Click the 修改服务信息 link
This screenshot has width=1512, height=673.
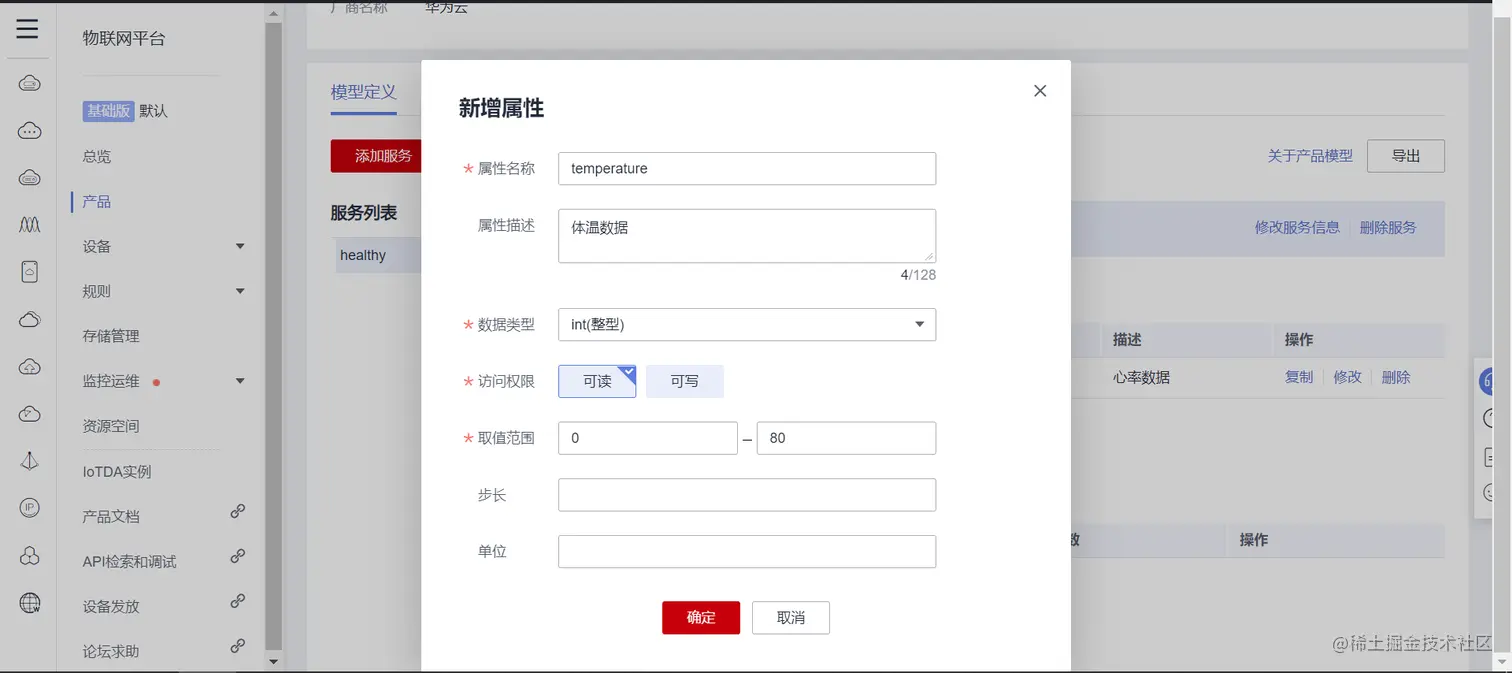pyautogui.click(x=1297, y=227)
